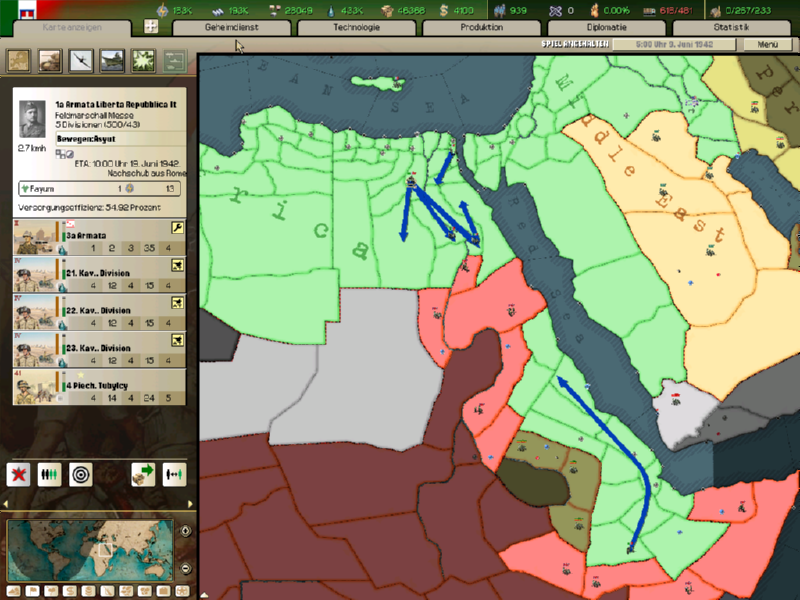
Task: Click the date display 9. Juni 1942
Action: 674,44
